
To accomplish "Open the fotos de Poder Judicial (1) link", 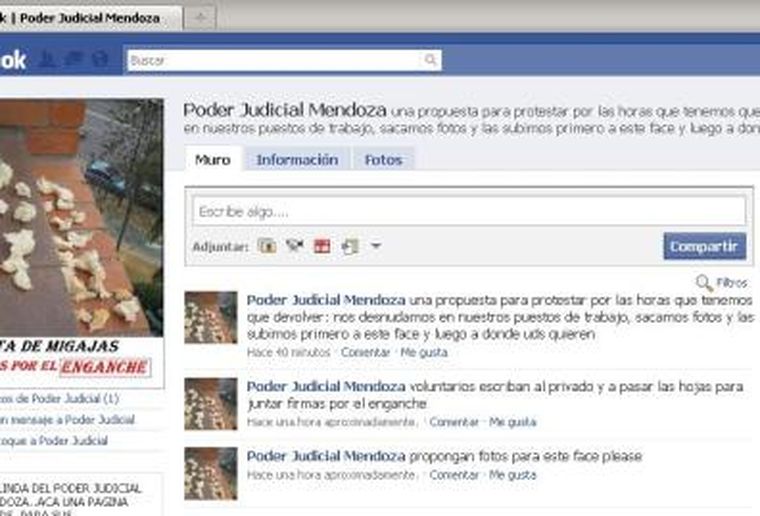I will click(59, 399).
